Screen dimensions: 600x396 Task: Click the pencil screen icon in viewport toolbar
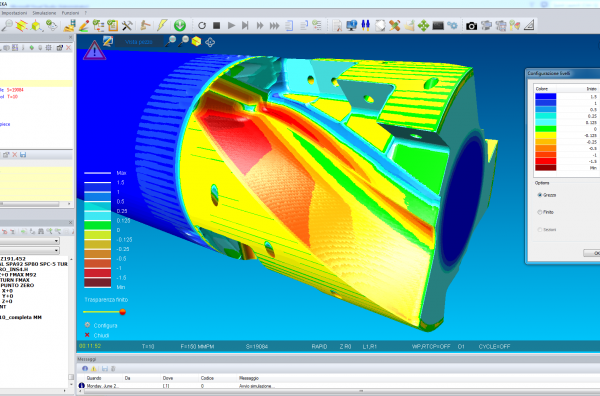coord(108,41)
